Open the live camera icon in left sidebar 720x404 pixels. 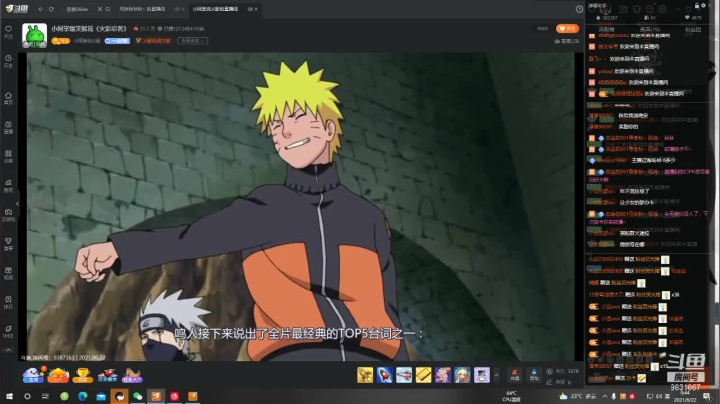coord(8,127)
